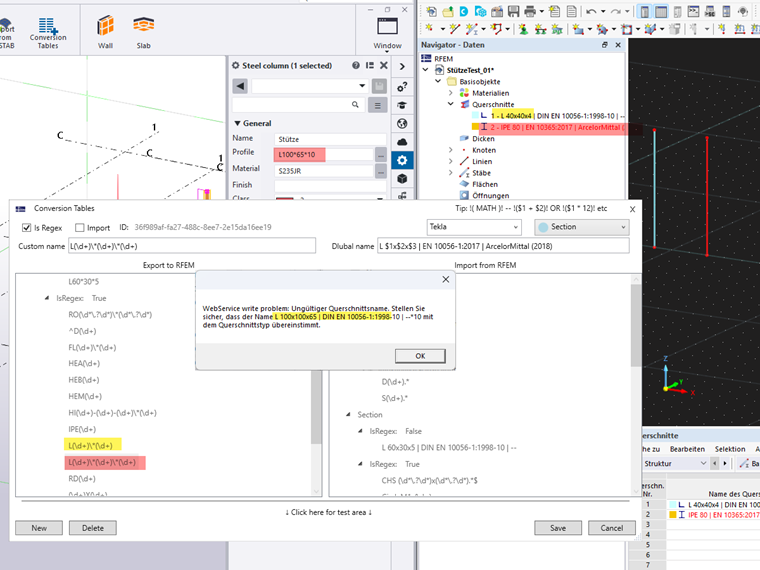
Task: Toggle RFEM navigator panel toolbar icon
Action: point(645,11)
